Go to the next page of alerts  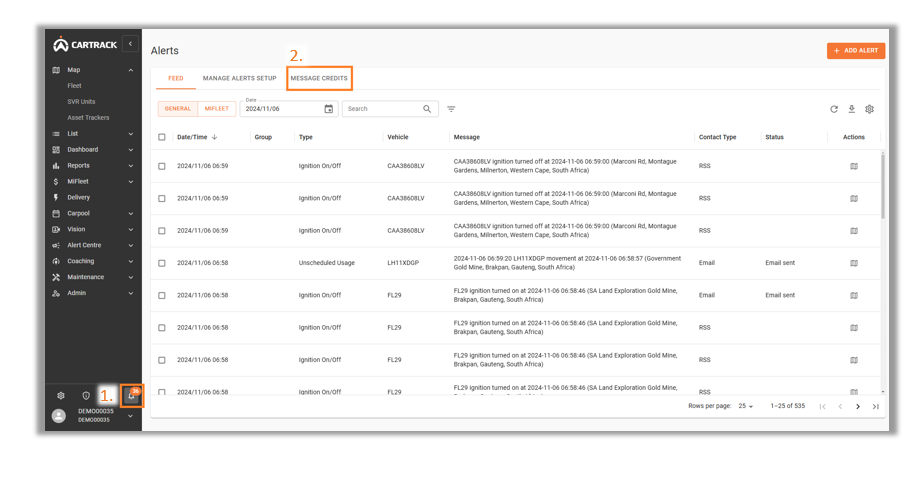tap(858, 406)
